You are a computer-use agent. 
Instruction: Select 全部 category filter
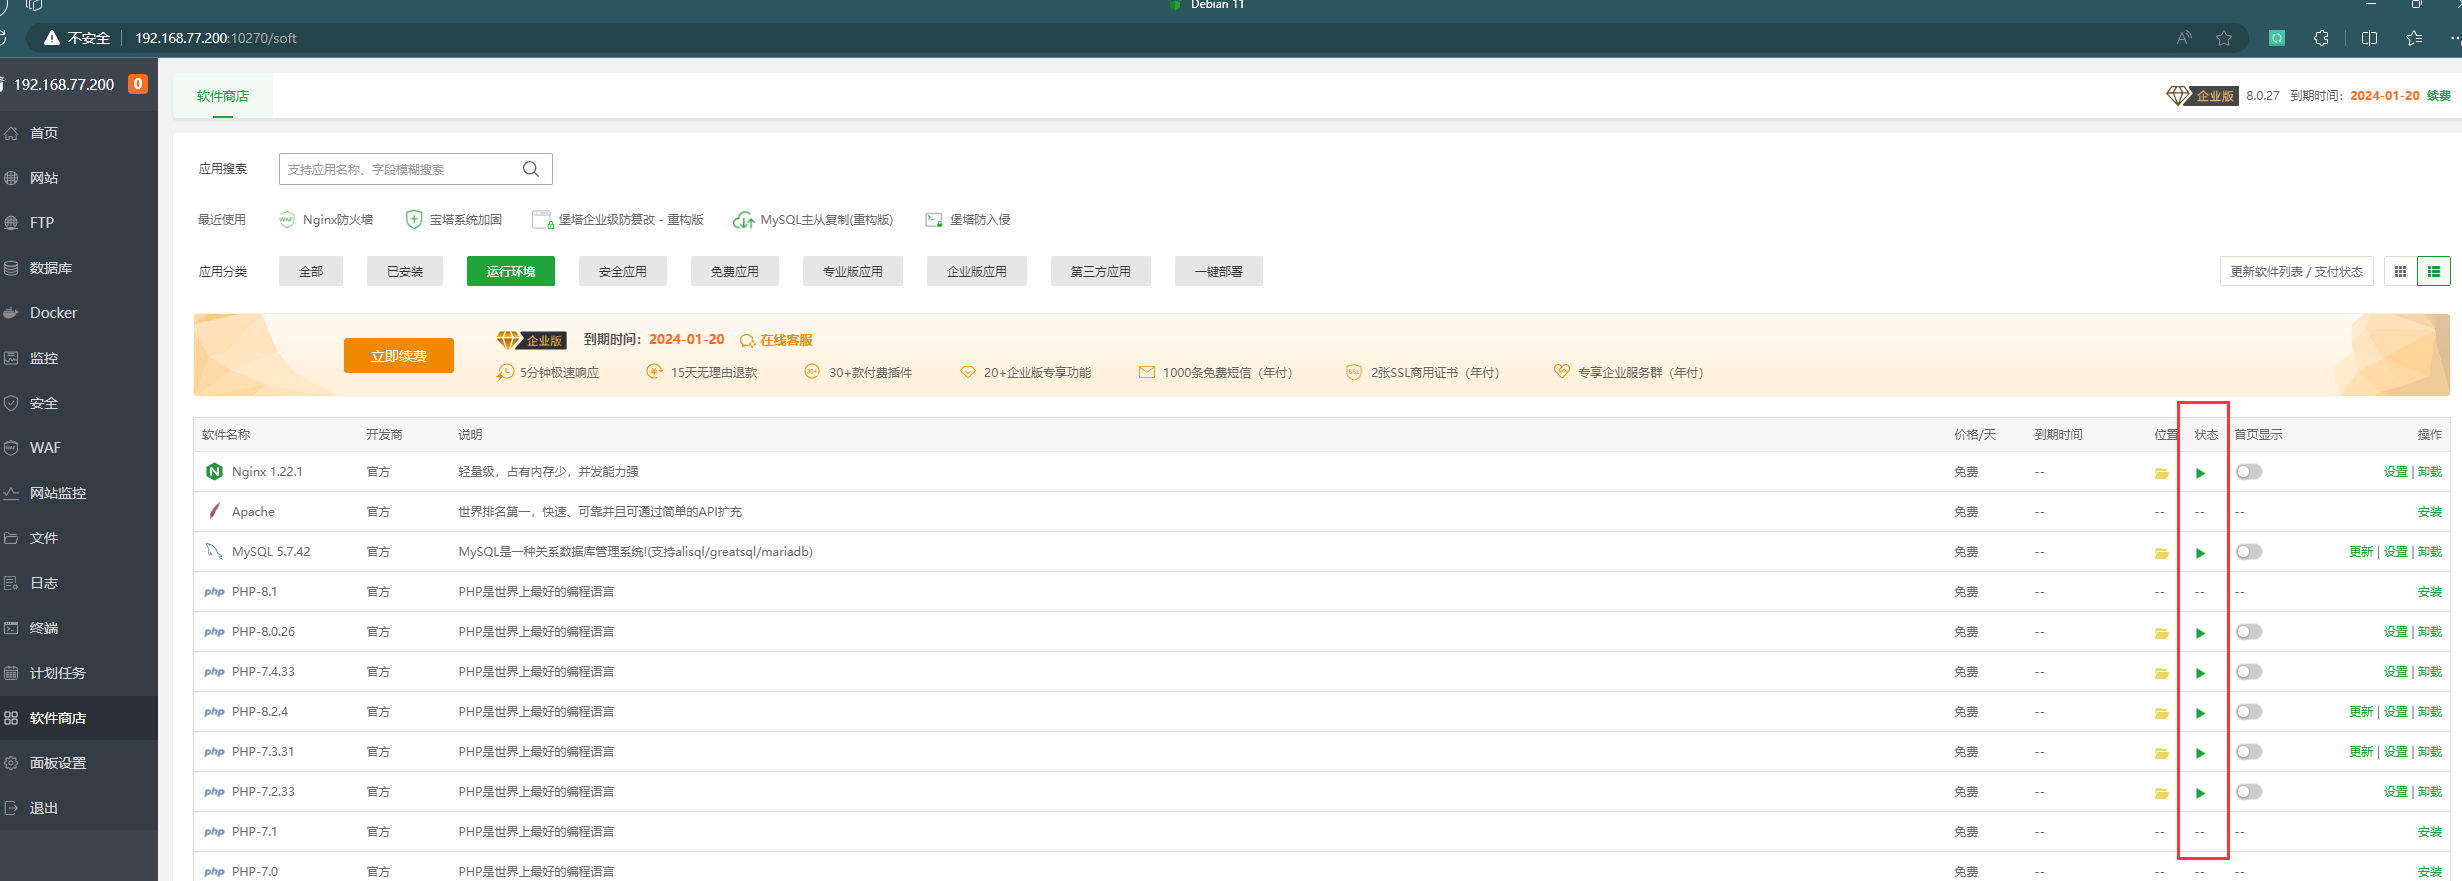coord(311,271)
